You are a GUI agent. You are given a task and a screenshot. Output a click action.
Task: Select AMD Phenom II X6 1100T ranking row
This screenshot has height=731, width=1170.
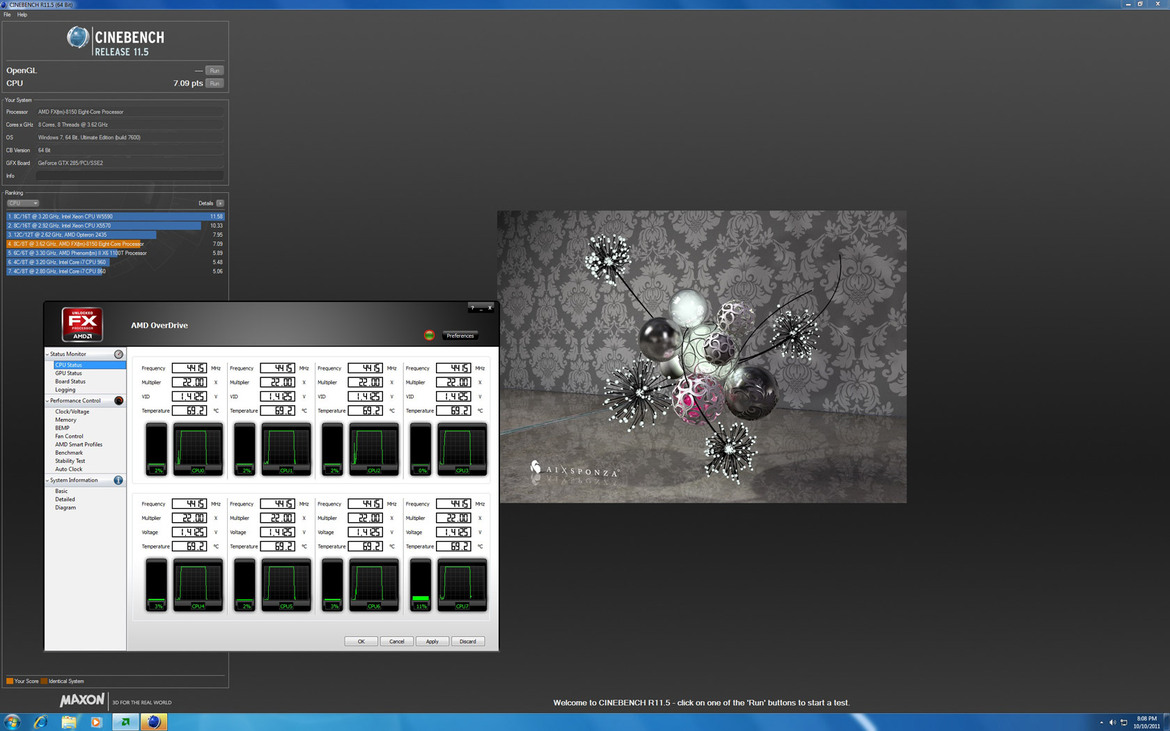(115, 253)
